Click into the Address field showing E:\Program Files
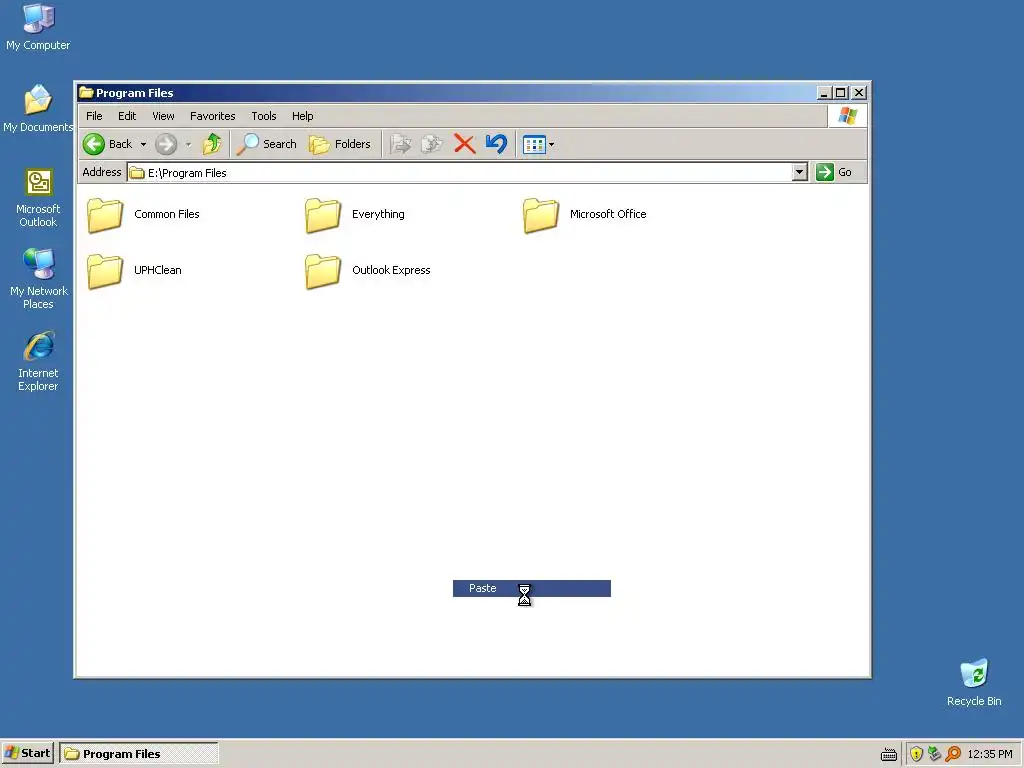The height and width of the screenshot is (768, 1024). tap(460, 172)
